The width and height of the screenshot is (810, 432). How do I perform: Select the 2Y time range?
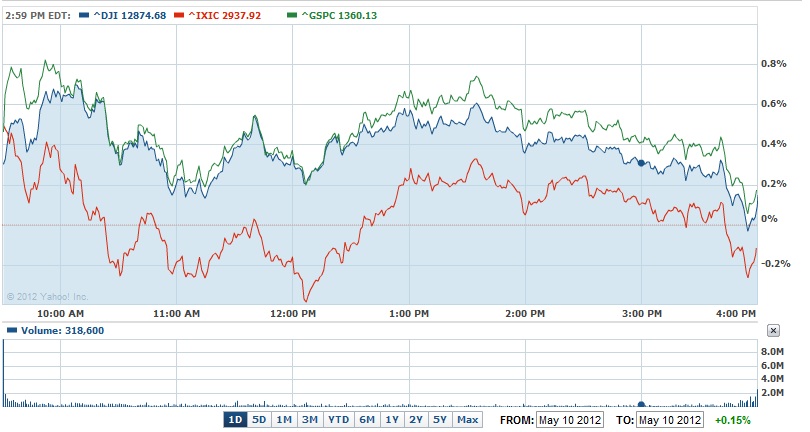click(x=415, y=419)
